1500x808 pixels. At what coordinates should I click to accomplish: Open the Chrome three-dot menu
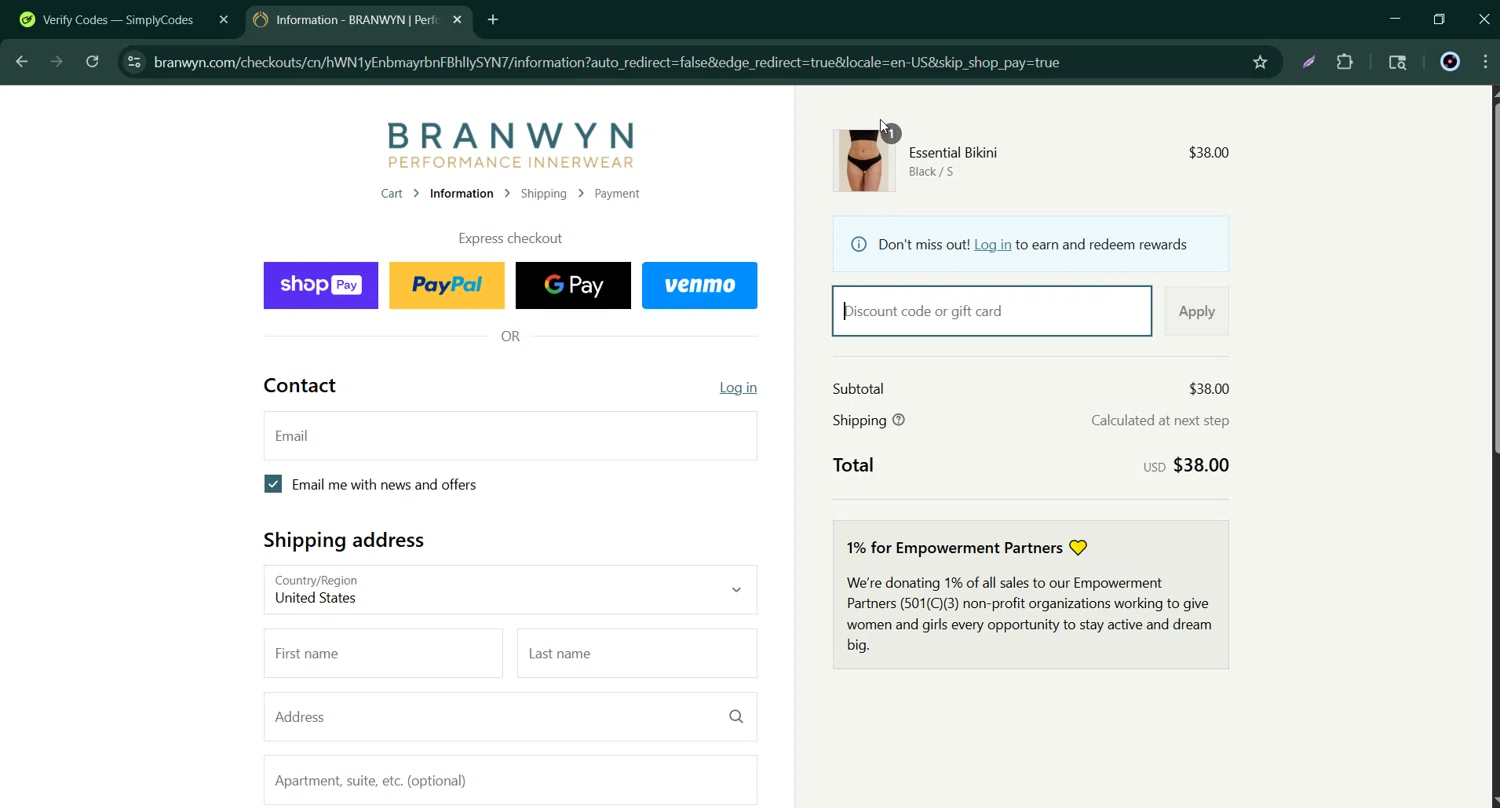1485,62
